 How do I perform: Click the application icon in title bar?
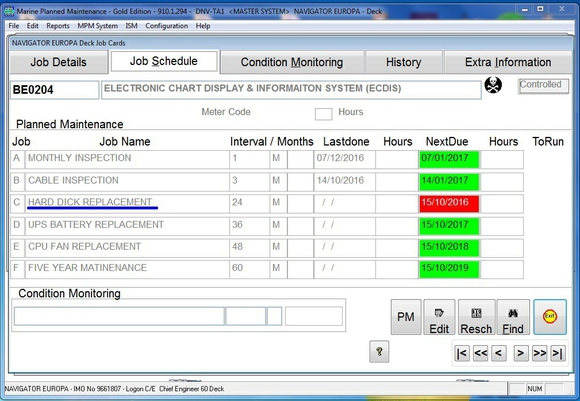pos(9,11)
